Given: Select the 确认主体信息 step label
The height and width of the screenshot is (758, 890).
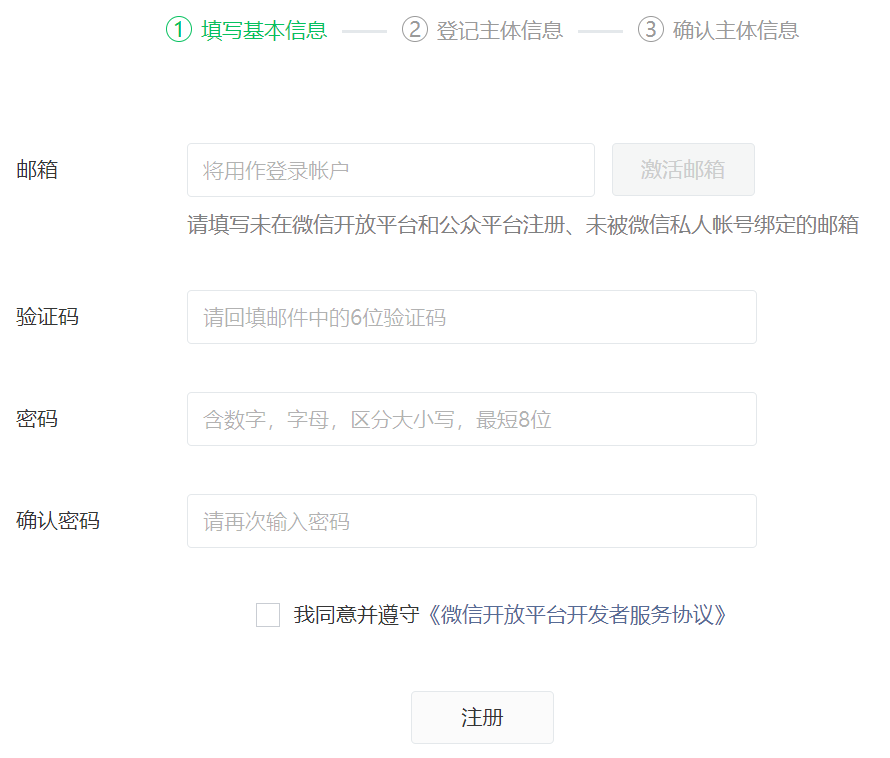Looking at the screenshot, I should [x=736, y=30].
